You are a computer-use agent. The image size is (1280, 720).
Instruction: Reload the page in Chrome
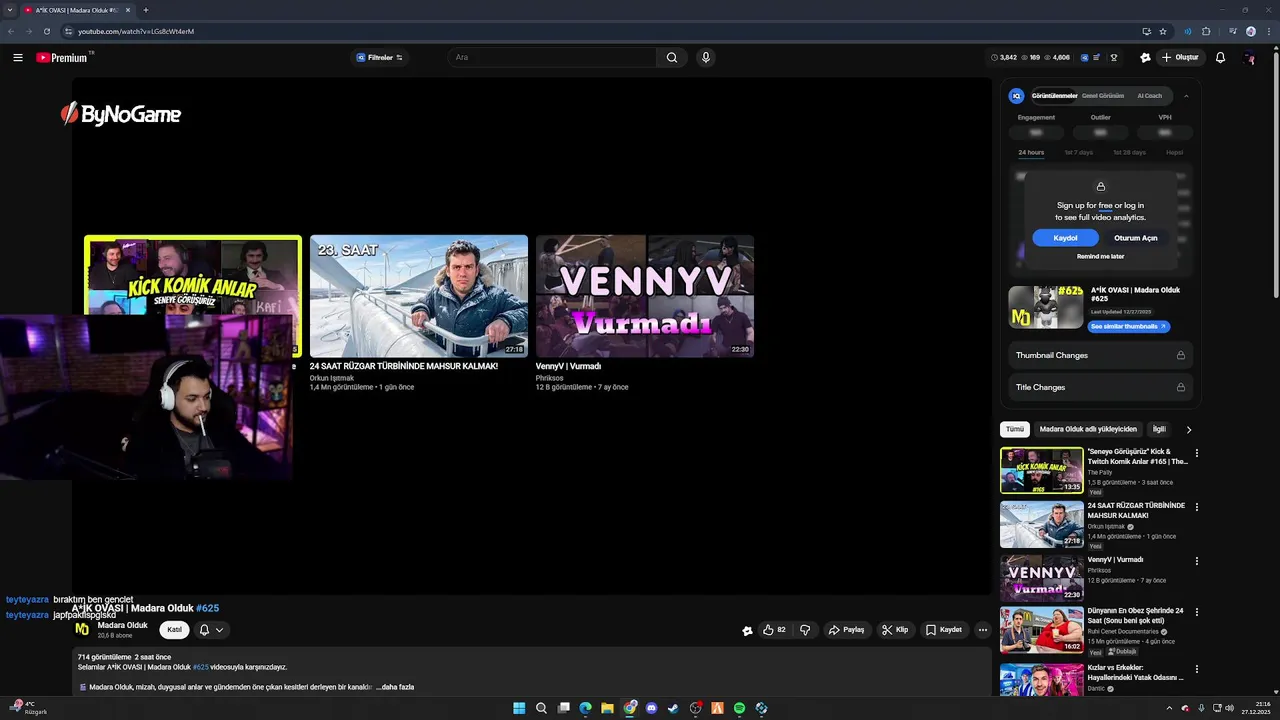pyautogui.click(x=46, y=31)
